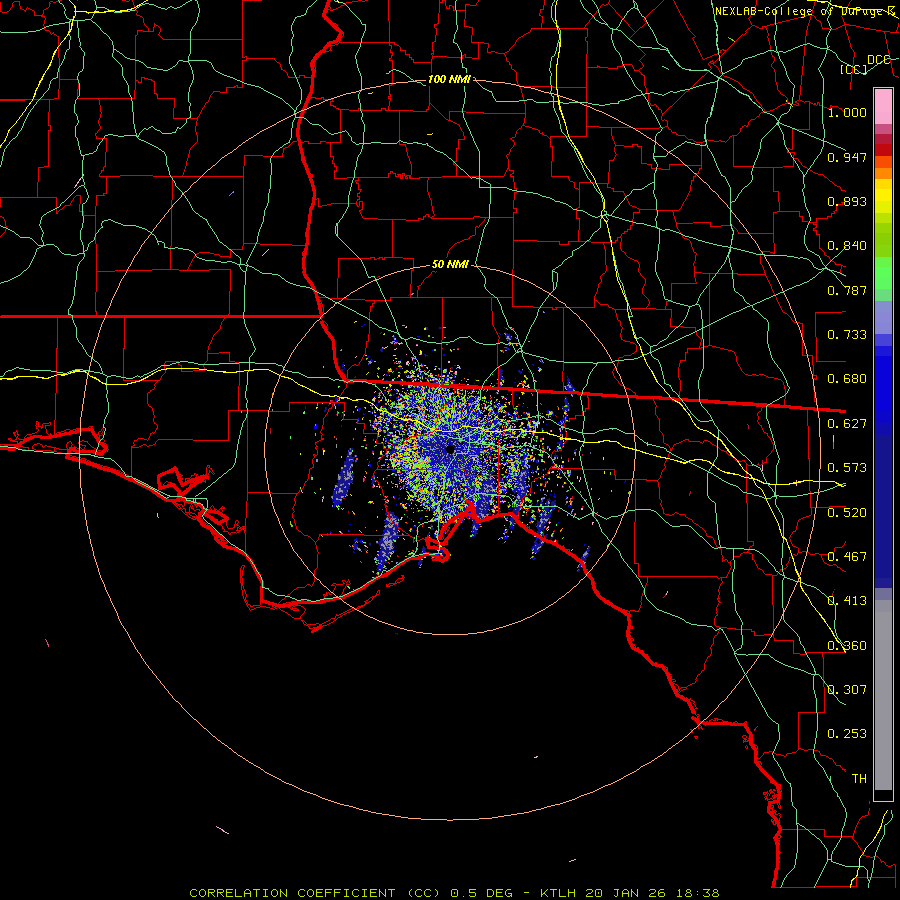Click the 0.893 scale label
The image size is (900, 900).
coord(847,201)
